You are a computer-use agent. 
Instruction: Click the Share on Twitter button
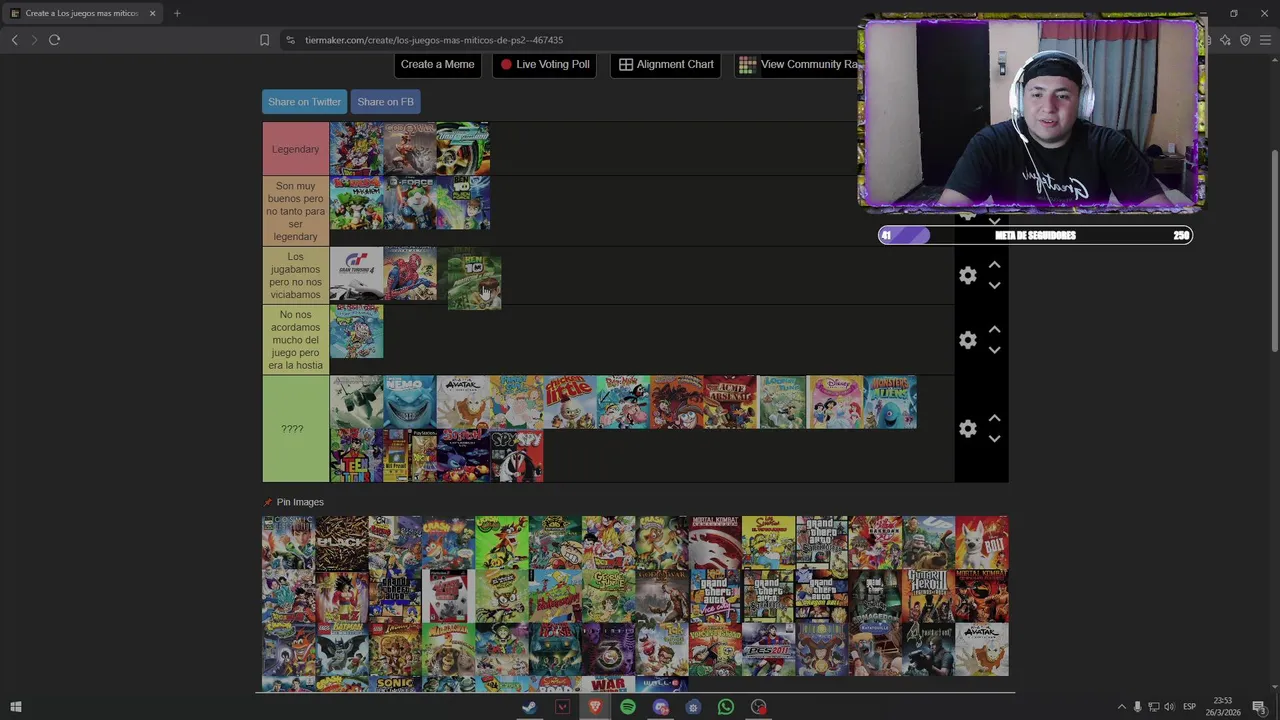[304, 102]
